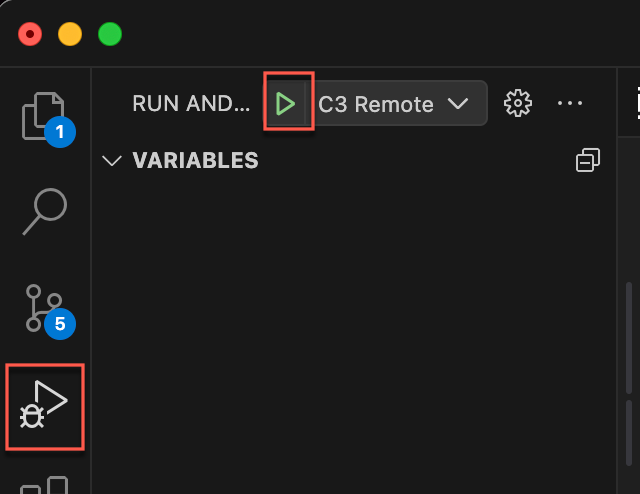This screenshot has width=640, height=494.
Task: Collapse the VARIABLES section chevron
Action: click(112, 161)
